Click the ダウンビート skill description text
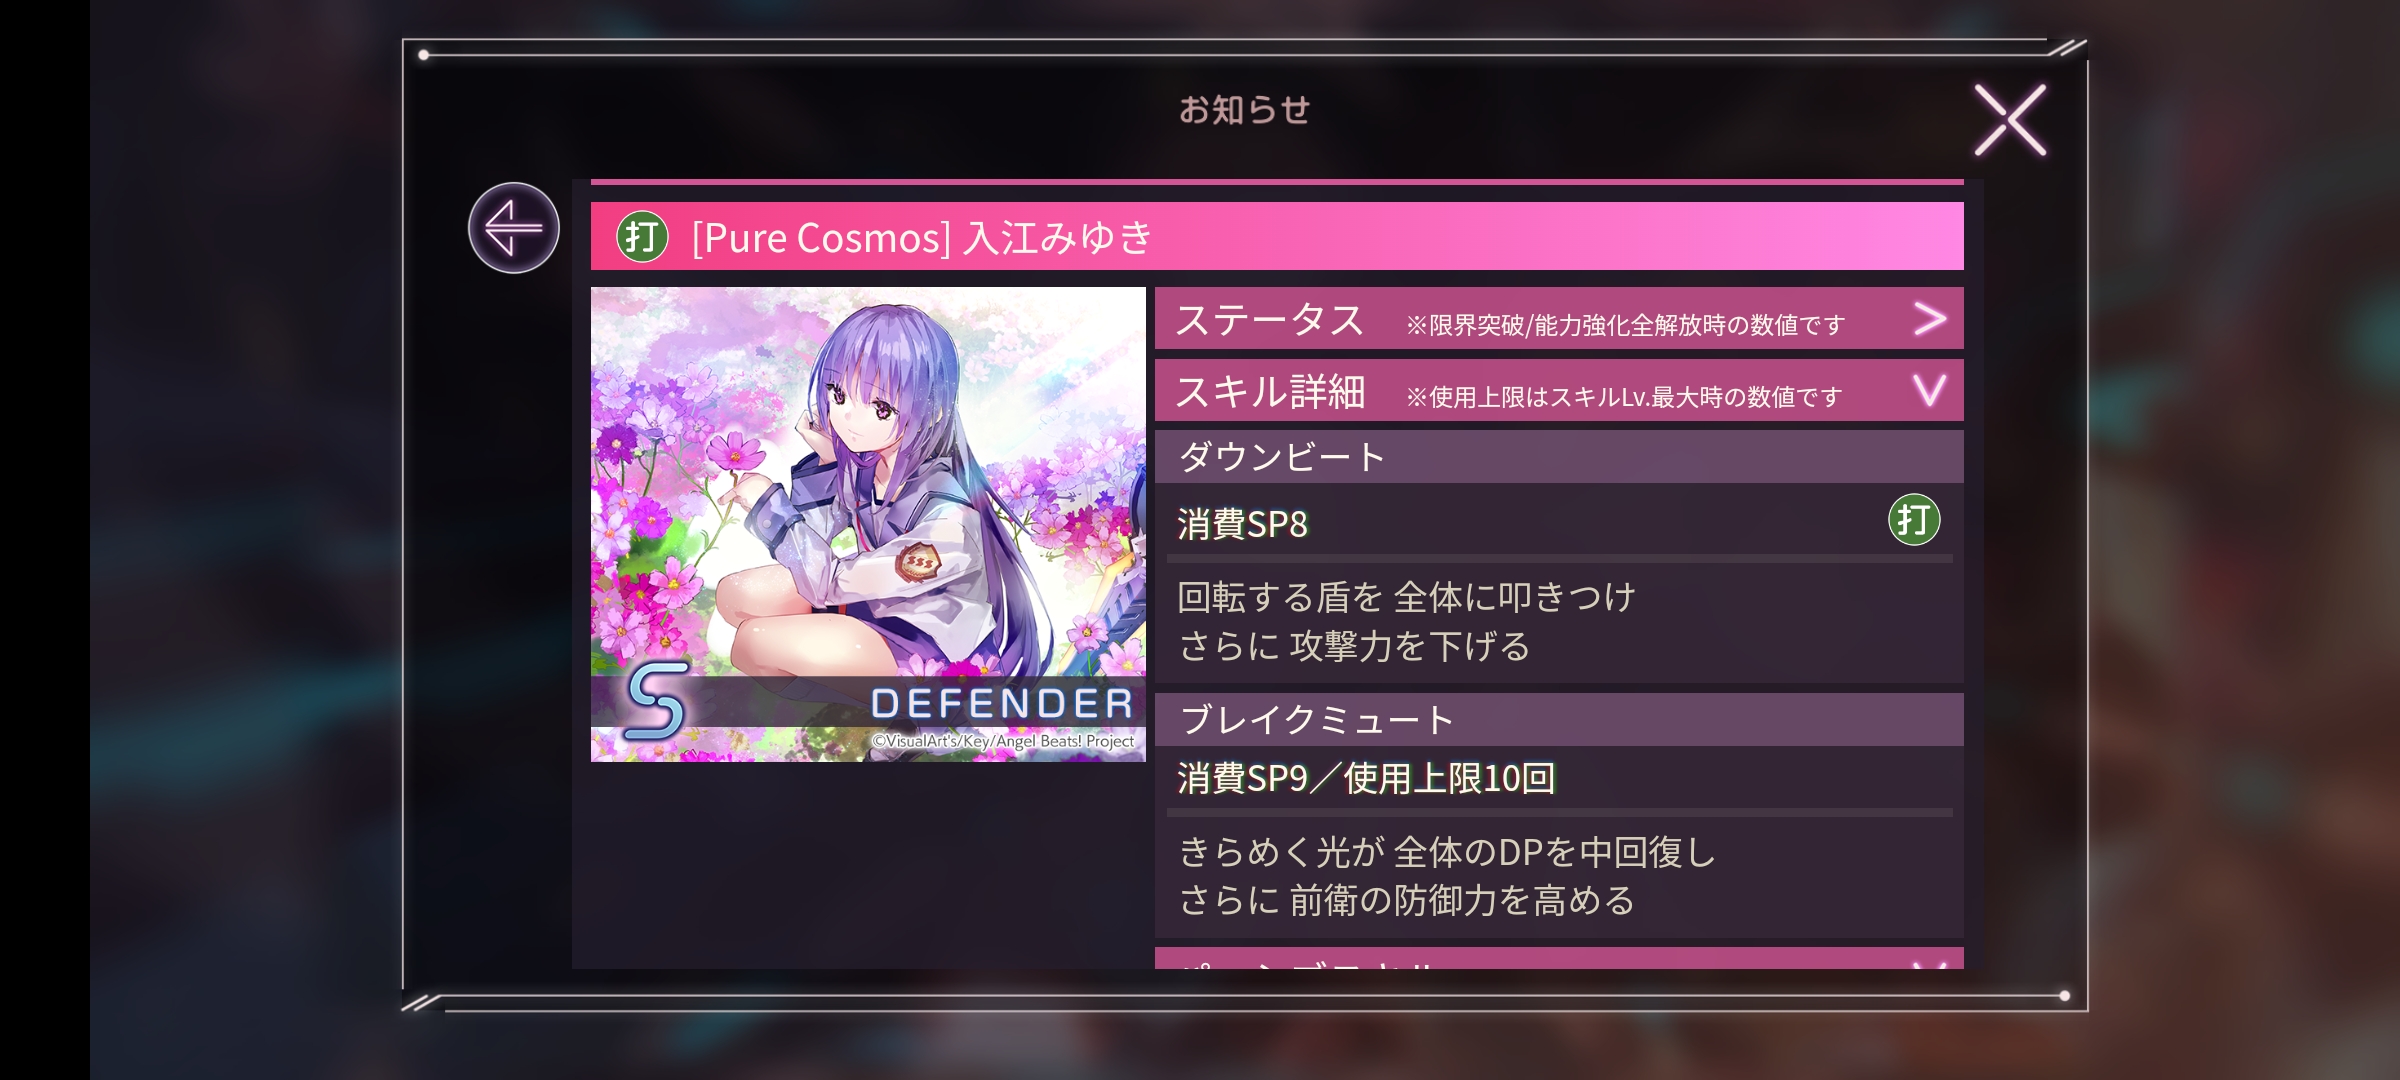The width and height of the screenshot is (2400, 1080). 1406,621
